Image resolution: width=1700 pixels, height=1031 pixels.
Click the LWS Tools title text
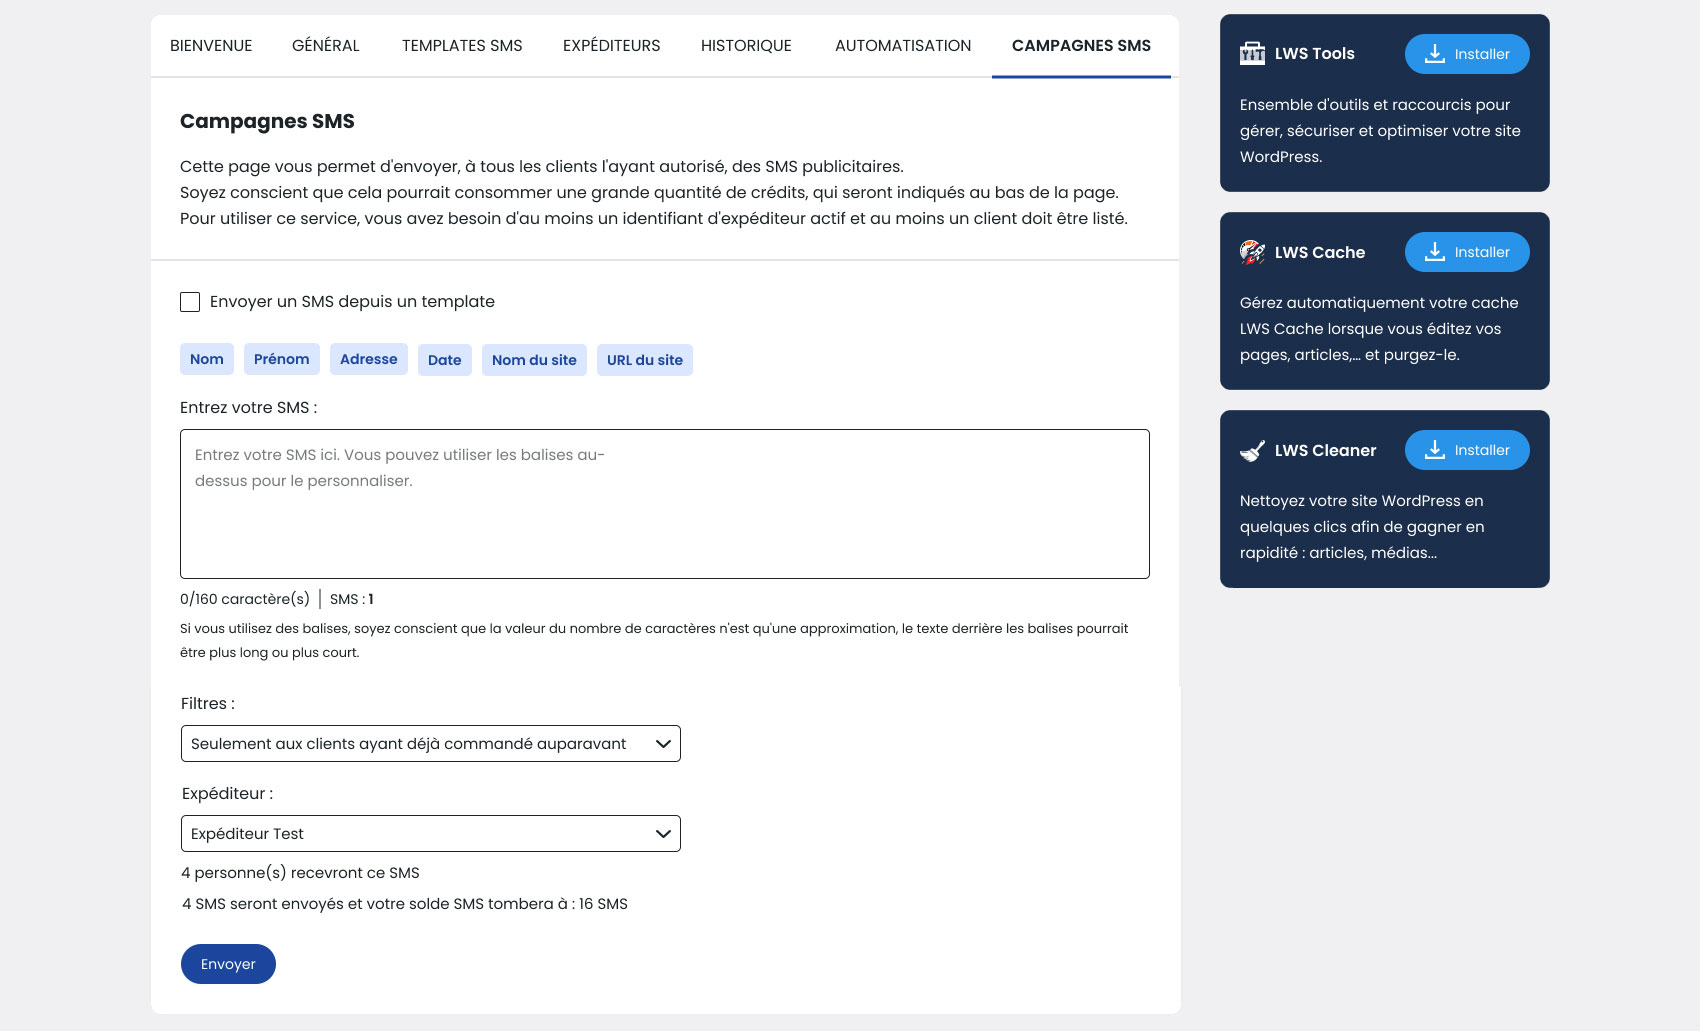(x=1314, y=54)
